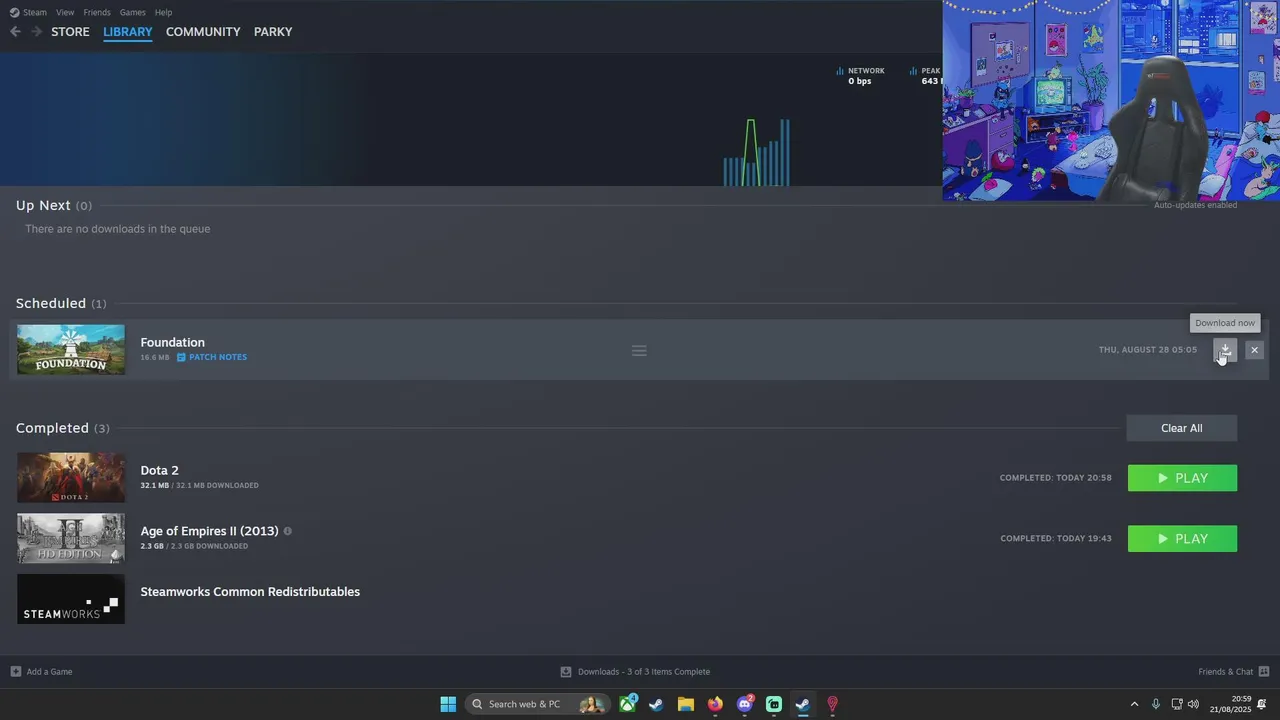1280x720 pixels.
Task: Open Friends & Chat
Action: tap(1234, 672)
